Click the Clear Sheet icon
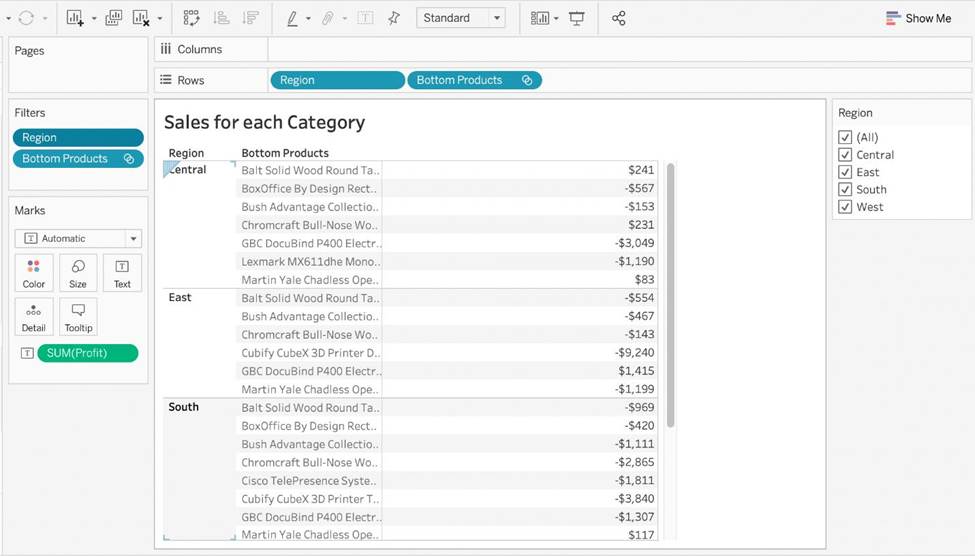The width and height of the screenshot is (975, 556). click(141, 18)
